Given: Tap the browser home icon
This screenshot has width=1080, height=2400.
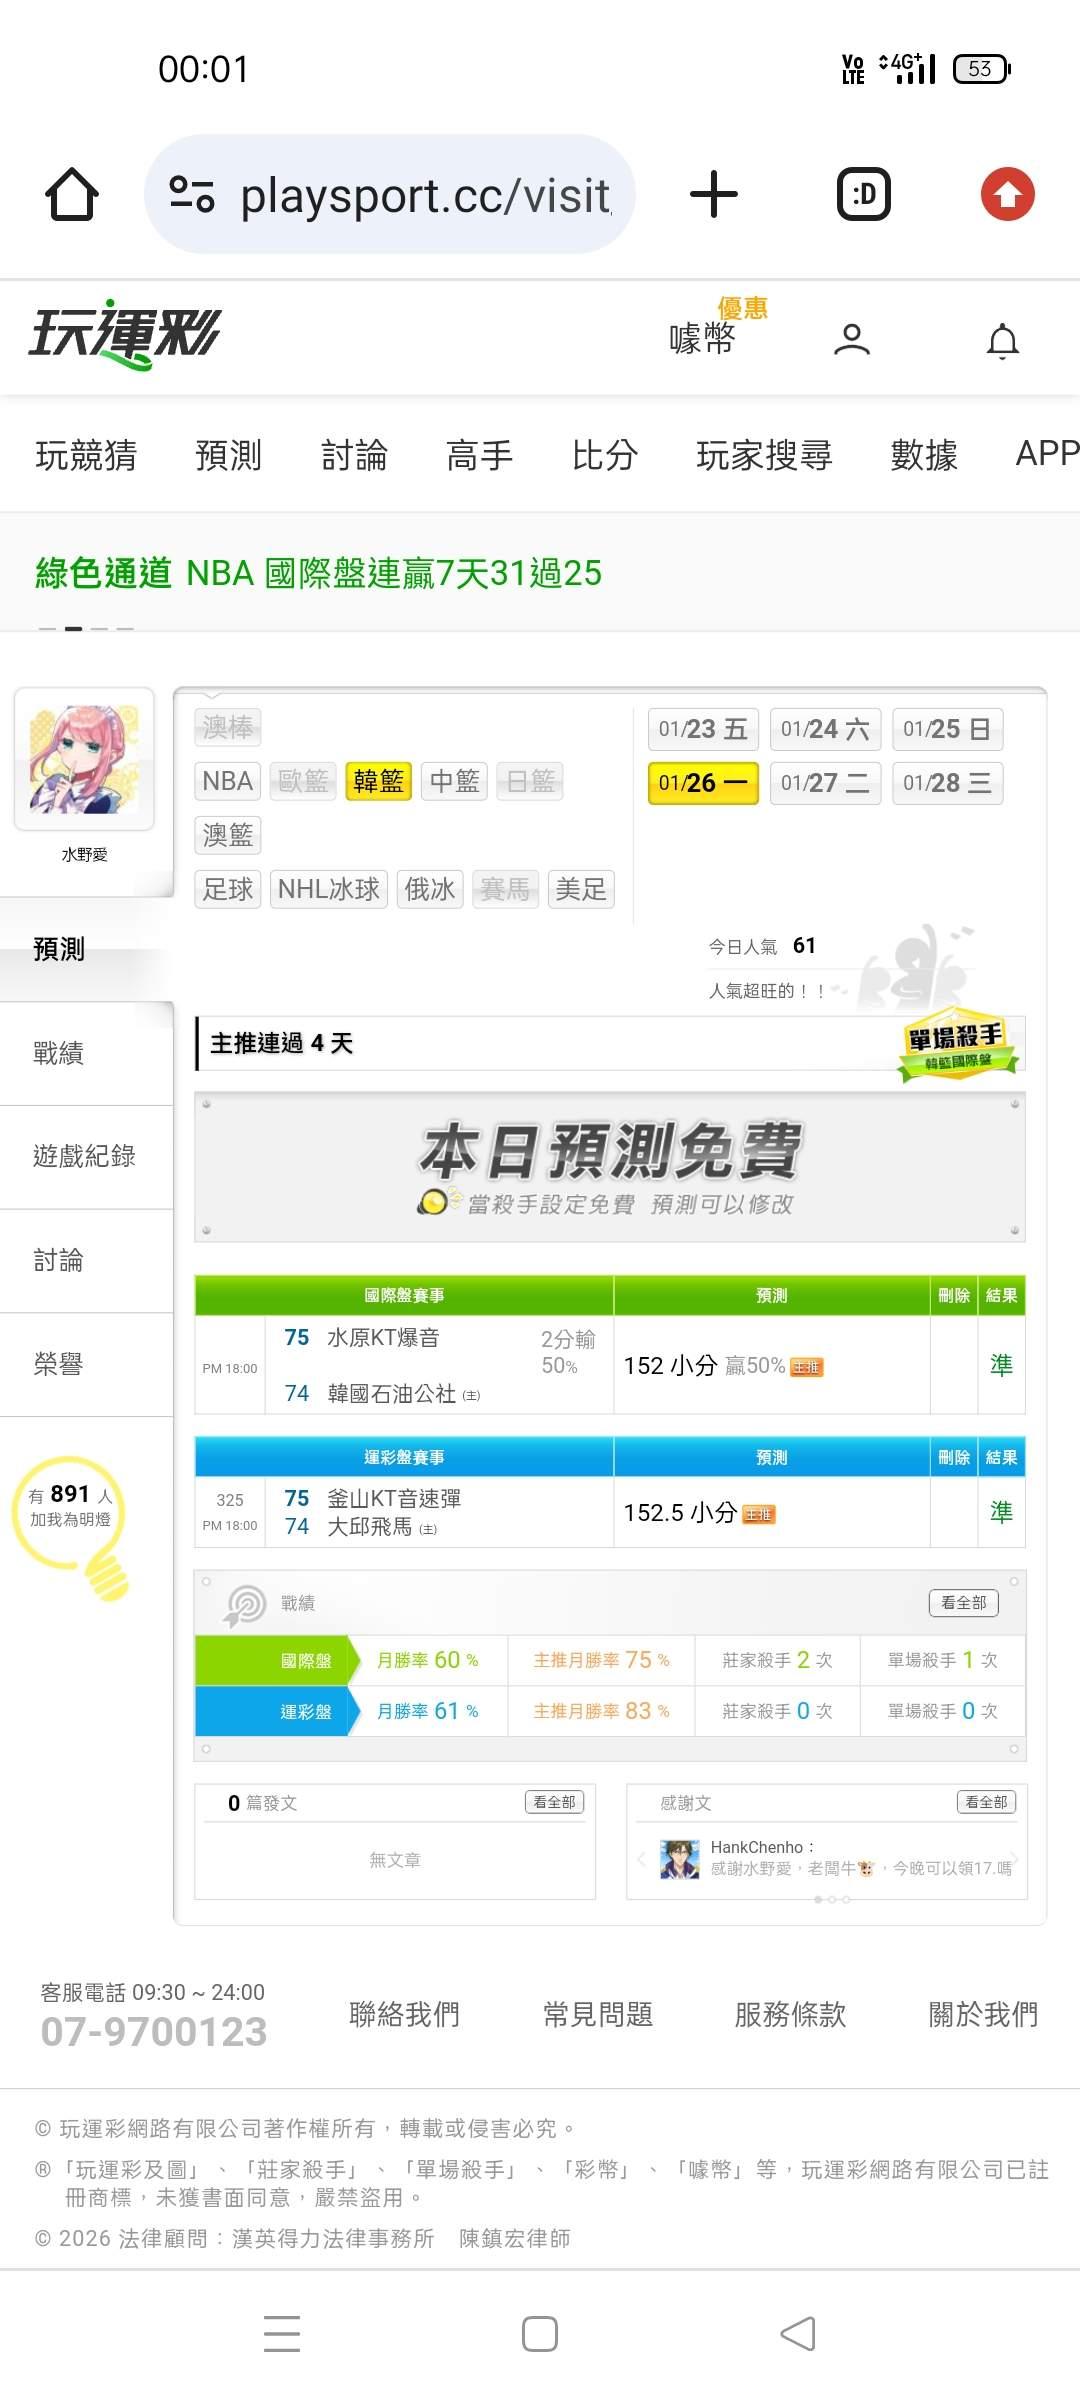Looking at the screenshot, I should tap(71, 194).
